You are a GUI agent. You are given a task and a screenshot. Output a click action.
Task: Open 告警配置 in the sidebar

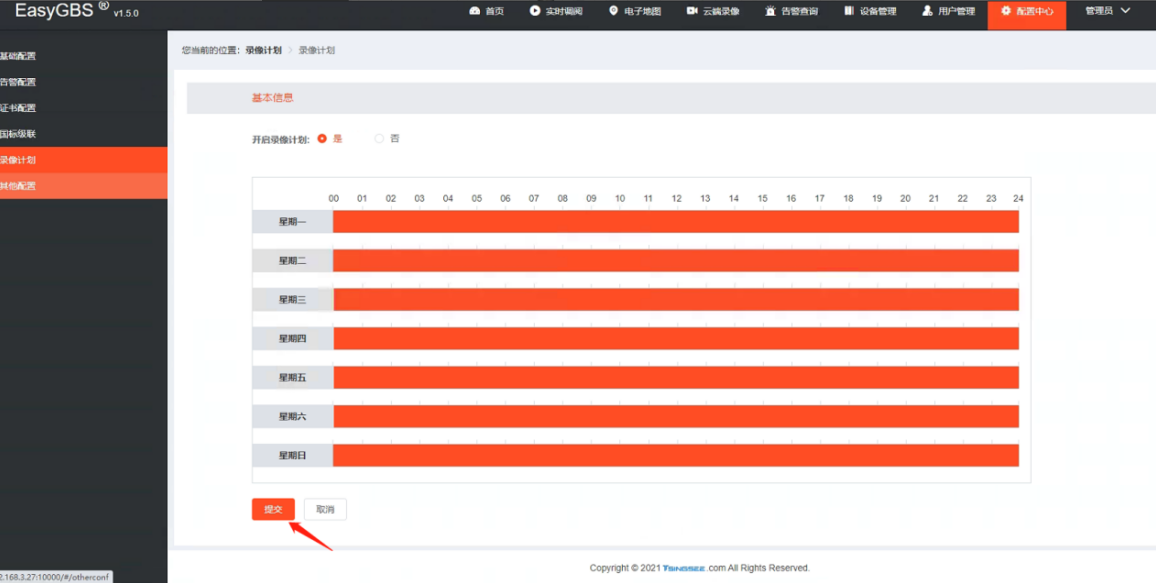(83, 82)
